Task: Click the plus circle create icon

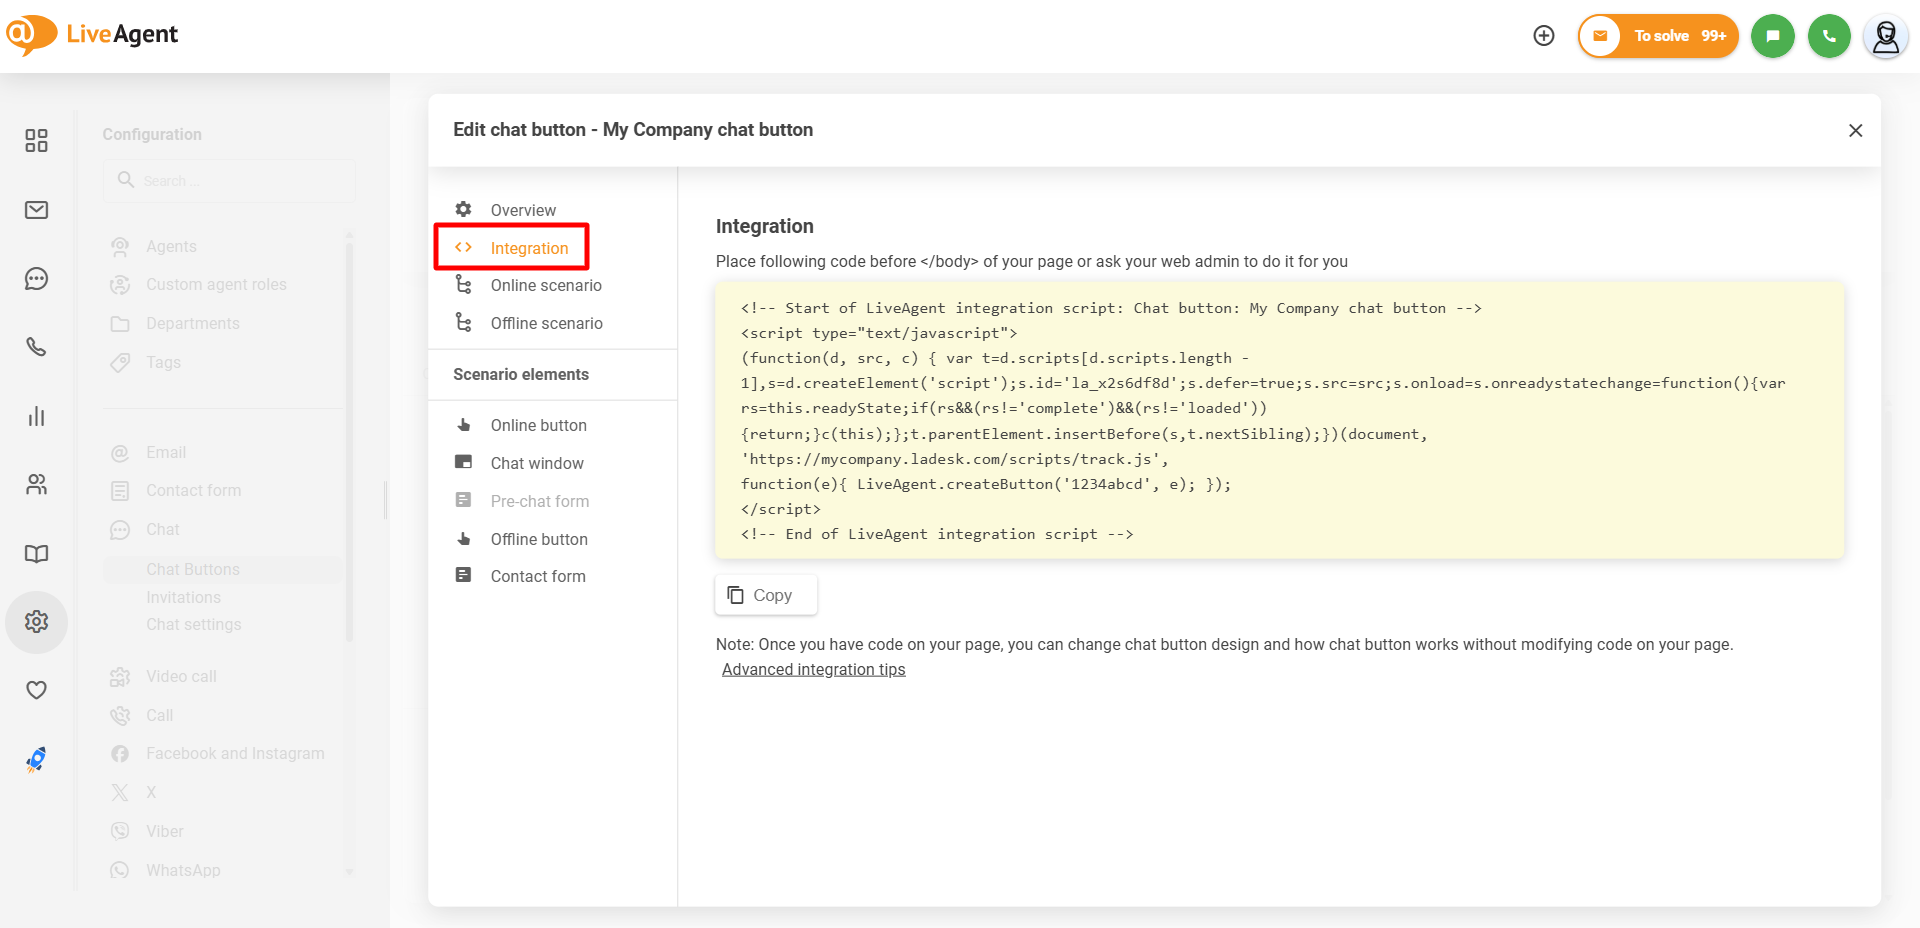Action: pyautogui.click(x=1544, y=36)
